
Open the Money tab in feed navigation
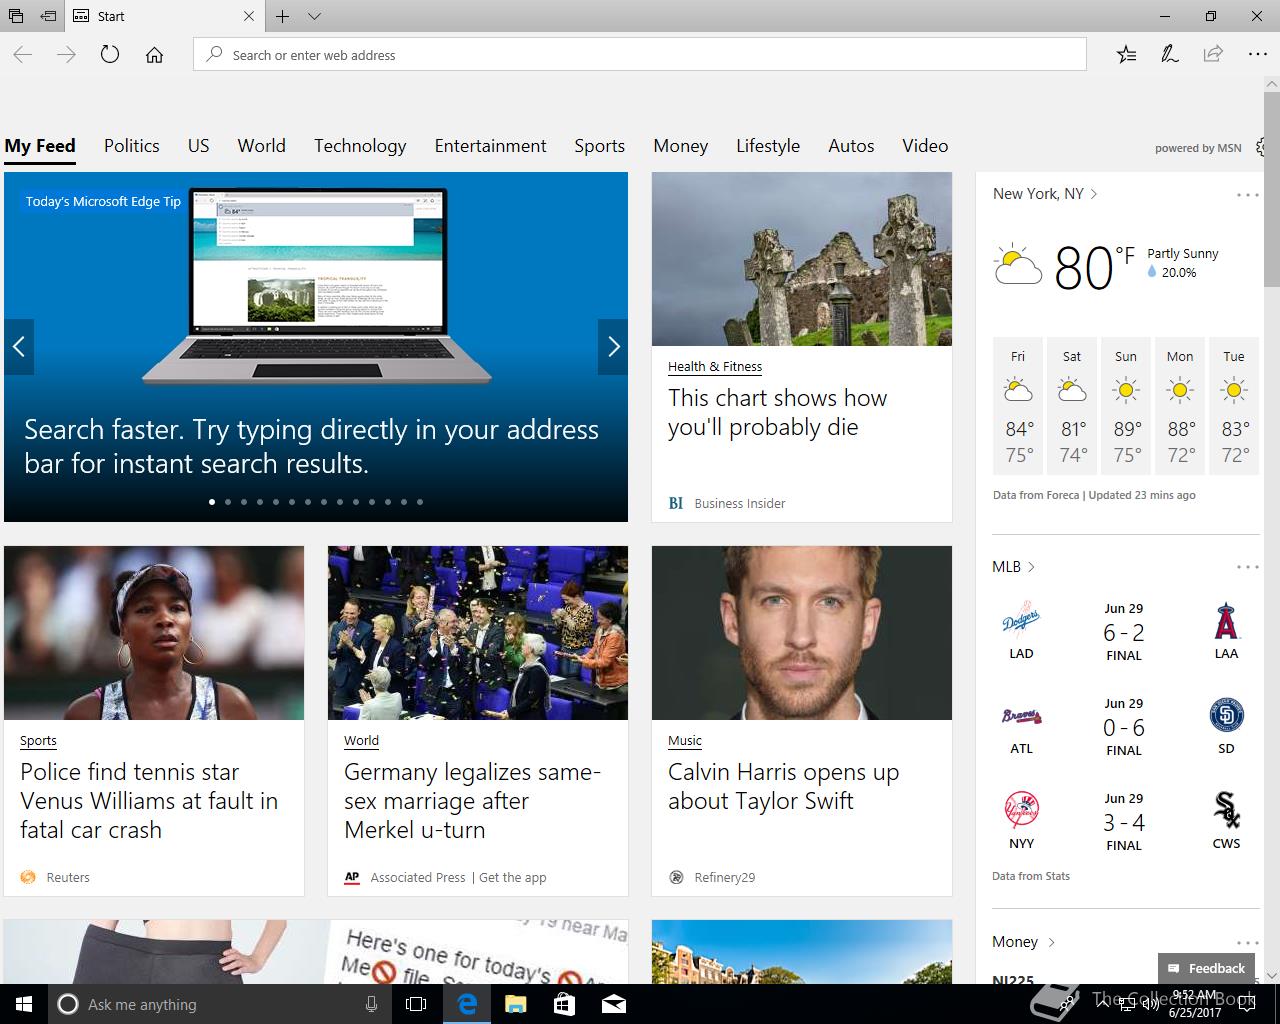tap(681, 146)
